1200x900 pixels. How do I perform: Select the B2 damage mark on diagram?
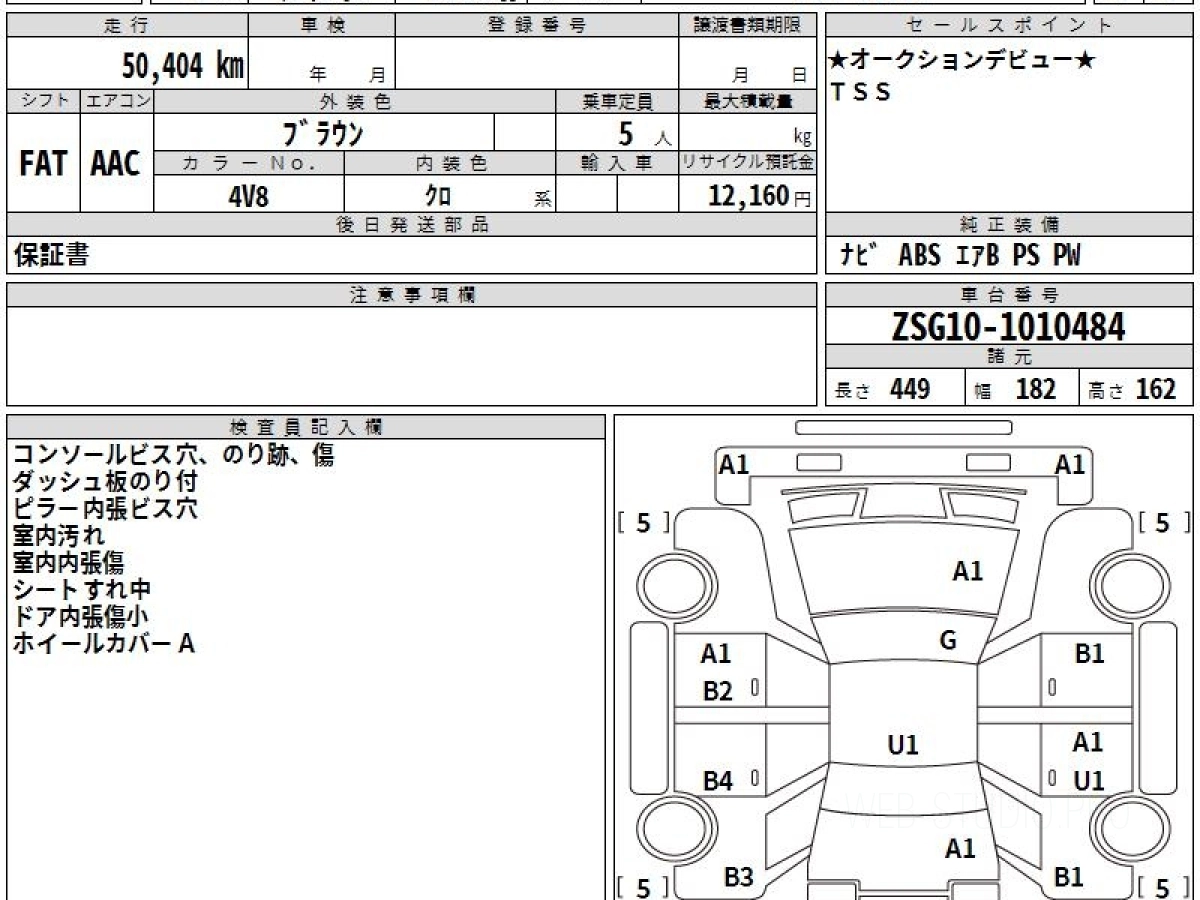pyautogui.click(x=718, y=691)
